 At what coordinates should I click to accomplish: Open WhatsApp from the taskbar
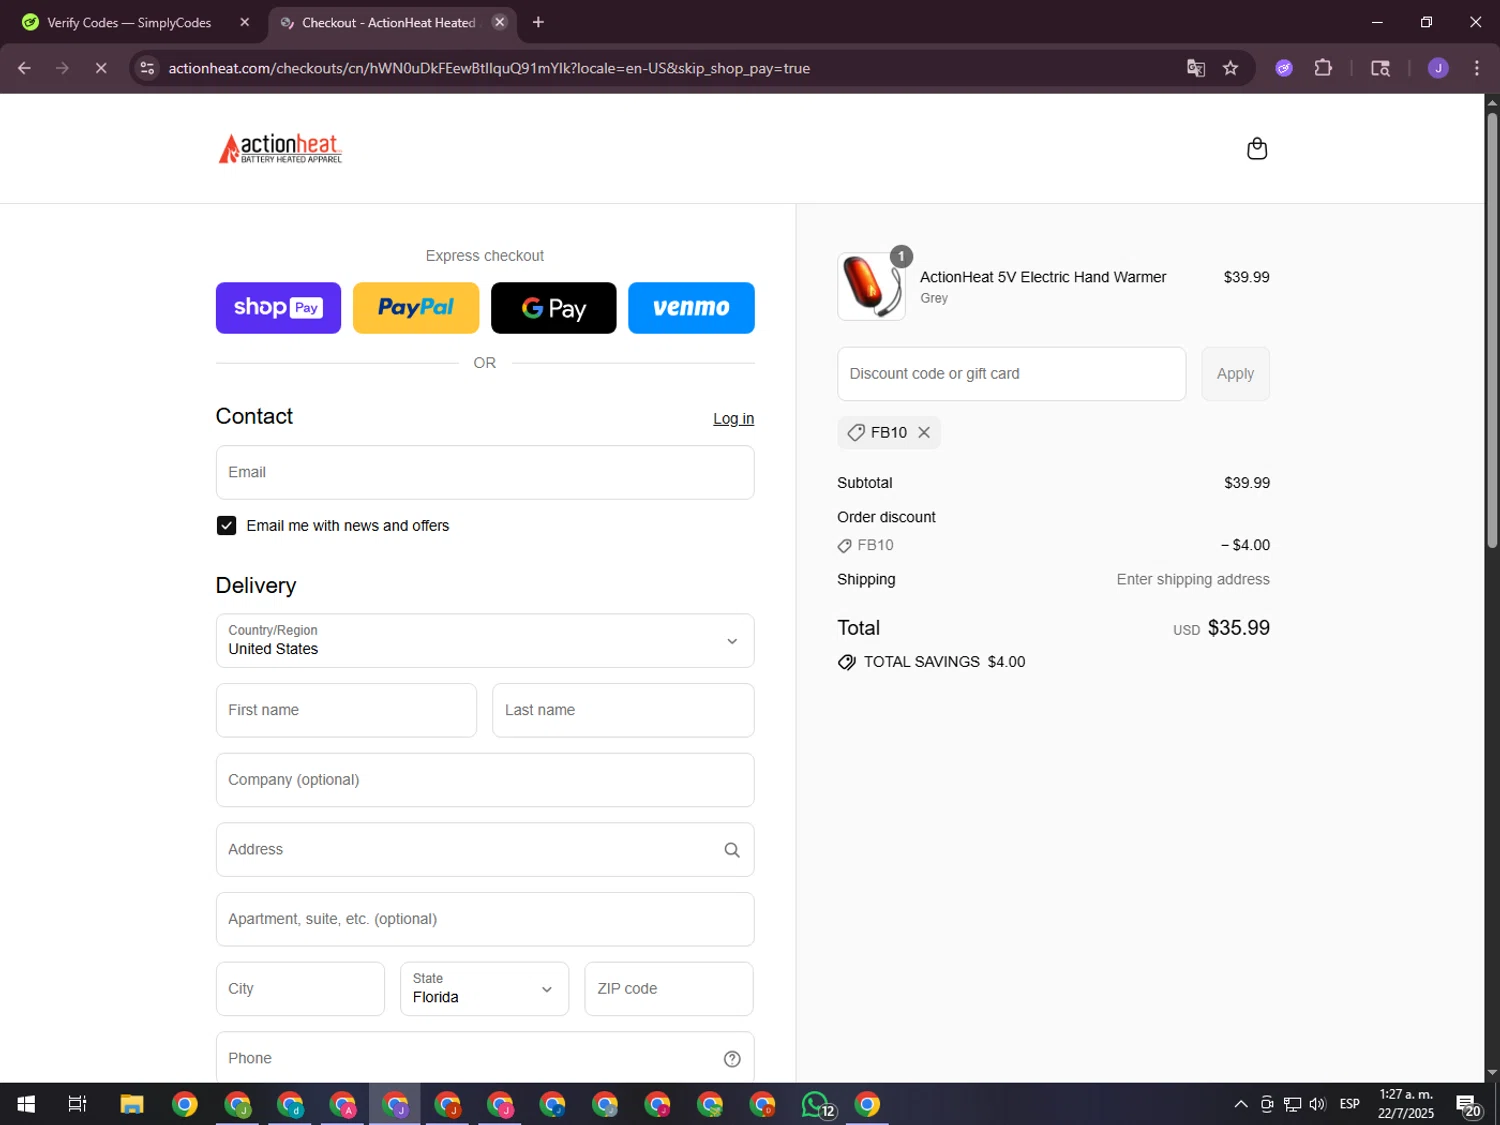pos(816,1104)
